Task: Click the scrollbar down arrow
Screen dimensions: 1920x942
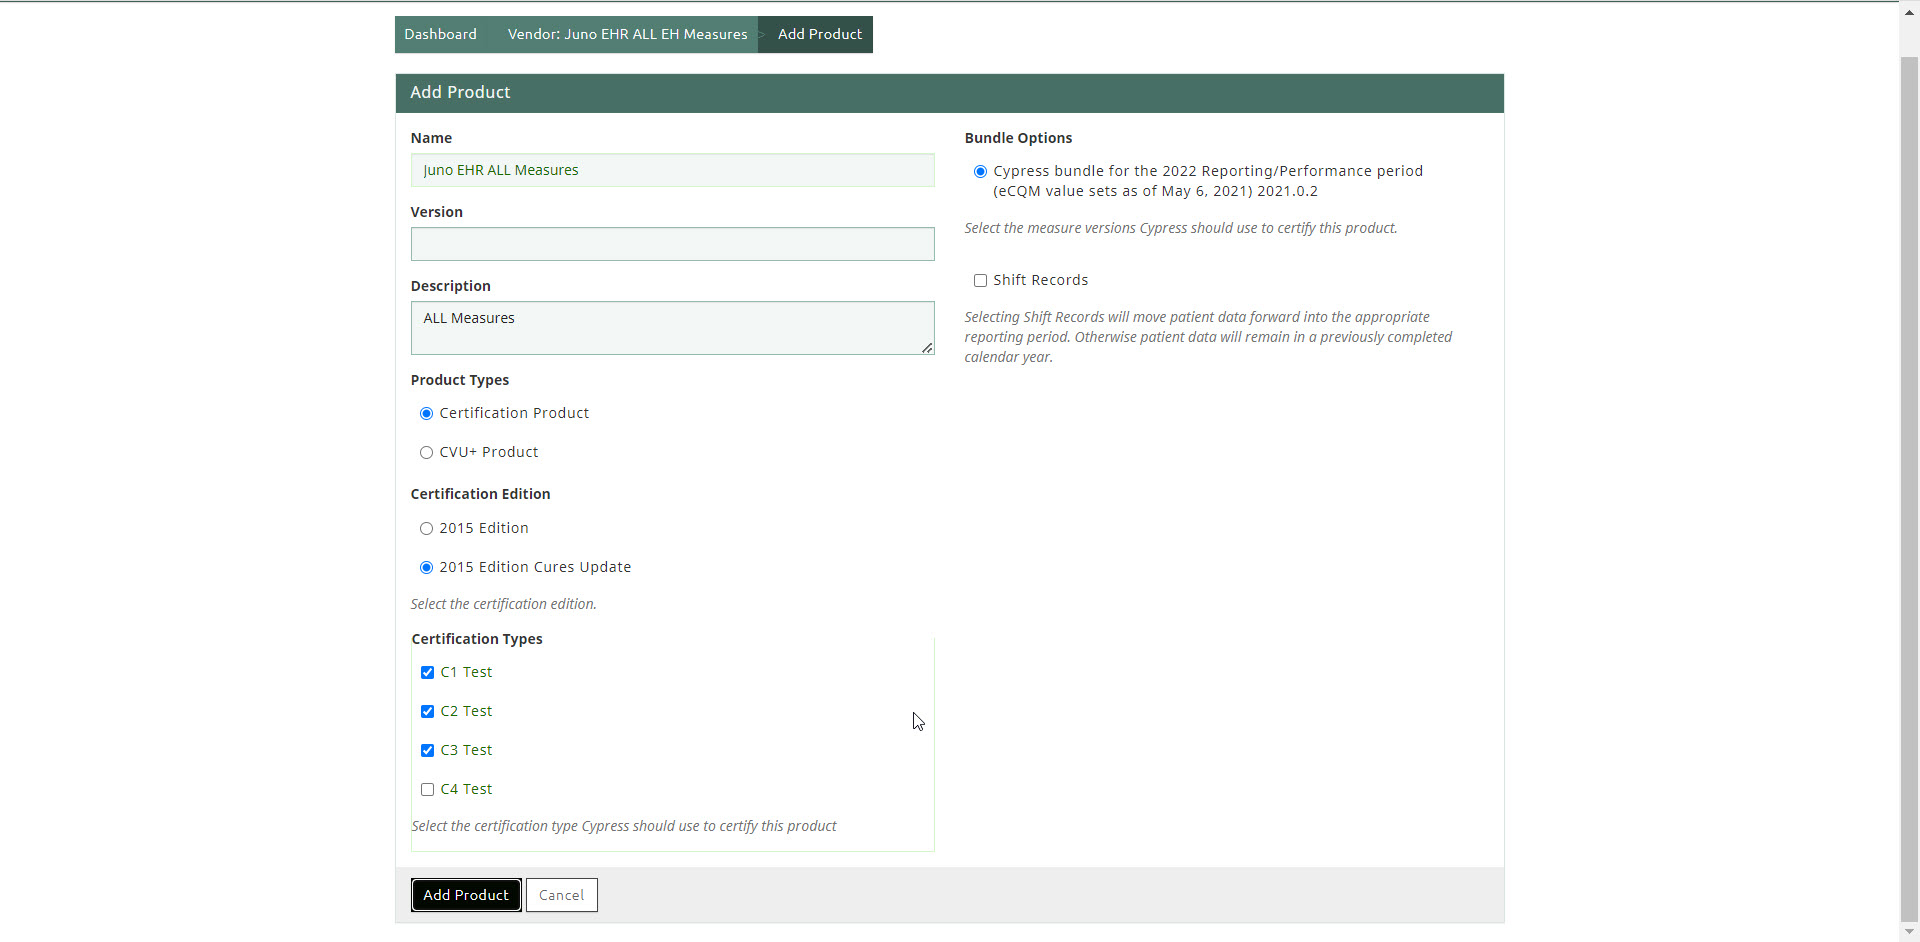Action: pos(1909,932)
